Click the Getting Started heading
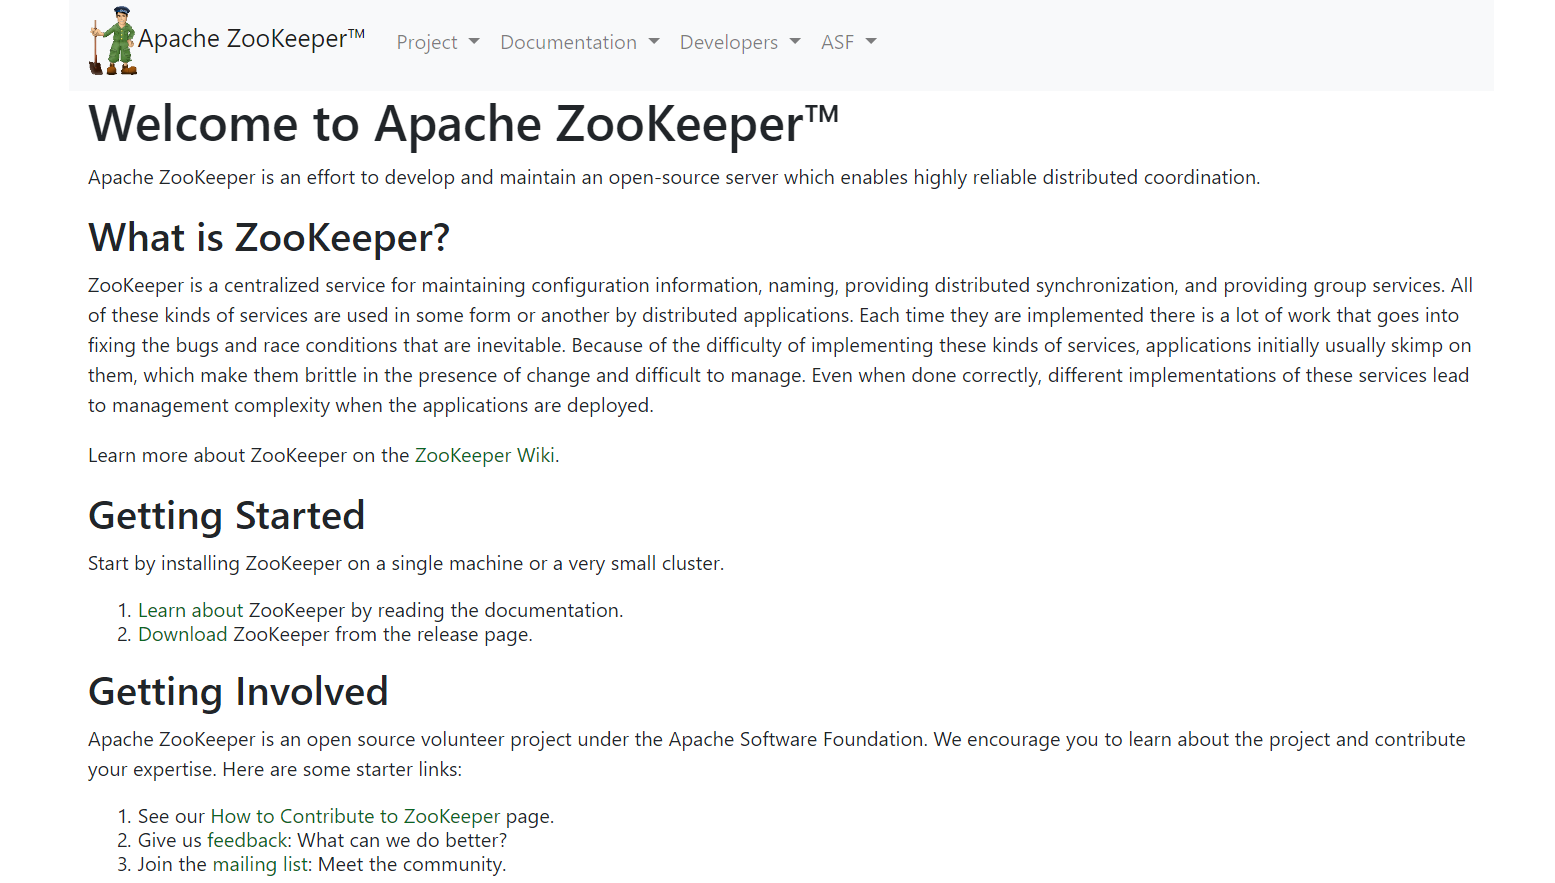1555x883 pixels. pos(227,516)
